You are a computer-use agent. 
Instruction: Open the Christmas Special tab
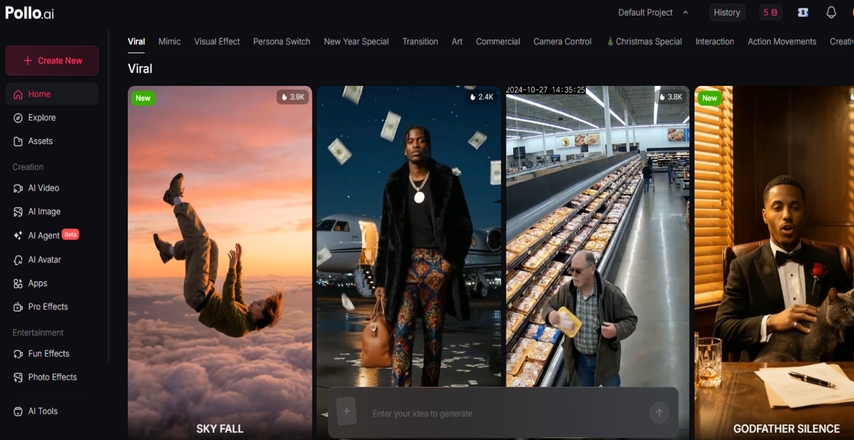point(644,42)
